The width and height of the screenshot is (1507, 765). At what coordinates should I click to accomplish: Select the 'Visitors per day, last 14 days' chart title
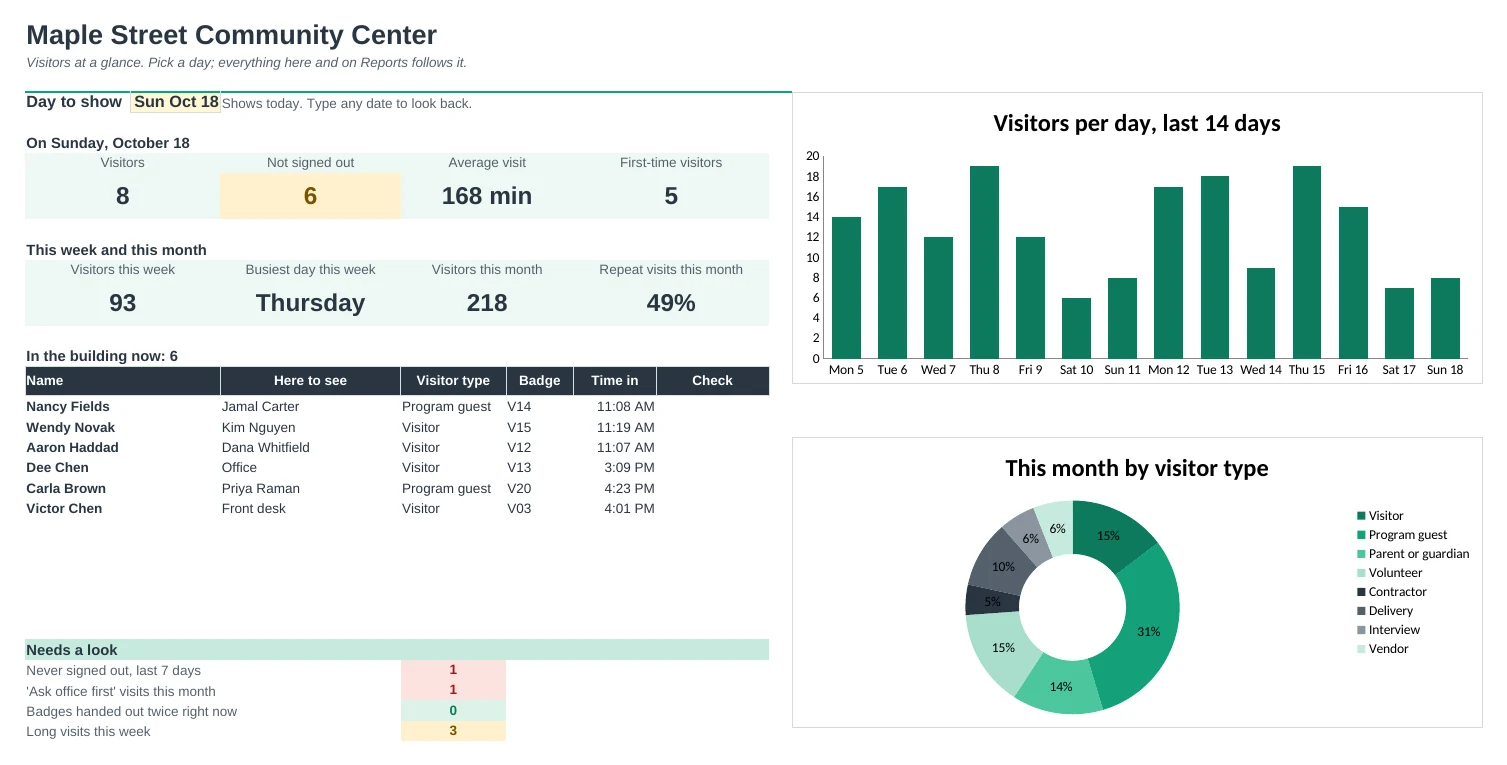[x=1136, y=124]
